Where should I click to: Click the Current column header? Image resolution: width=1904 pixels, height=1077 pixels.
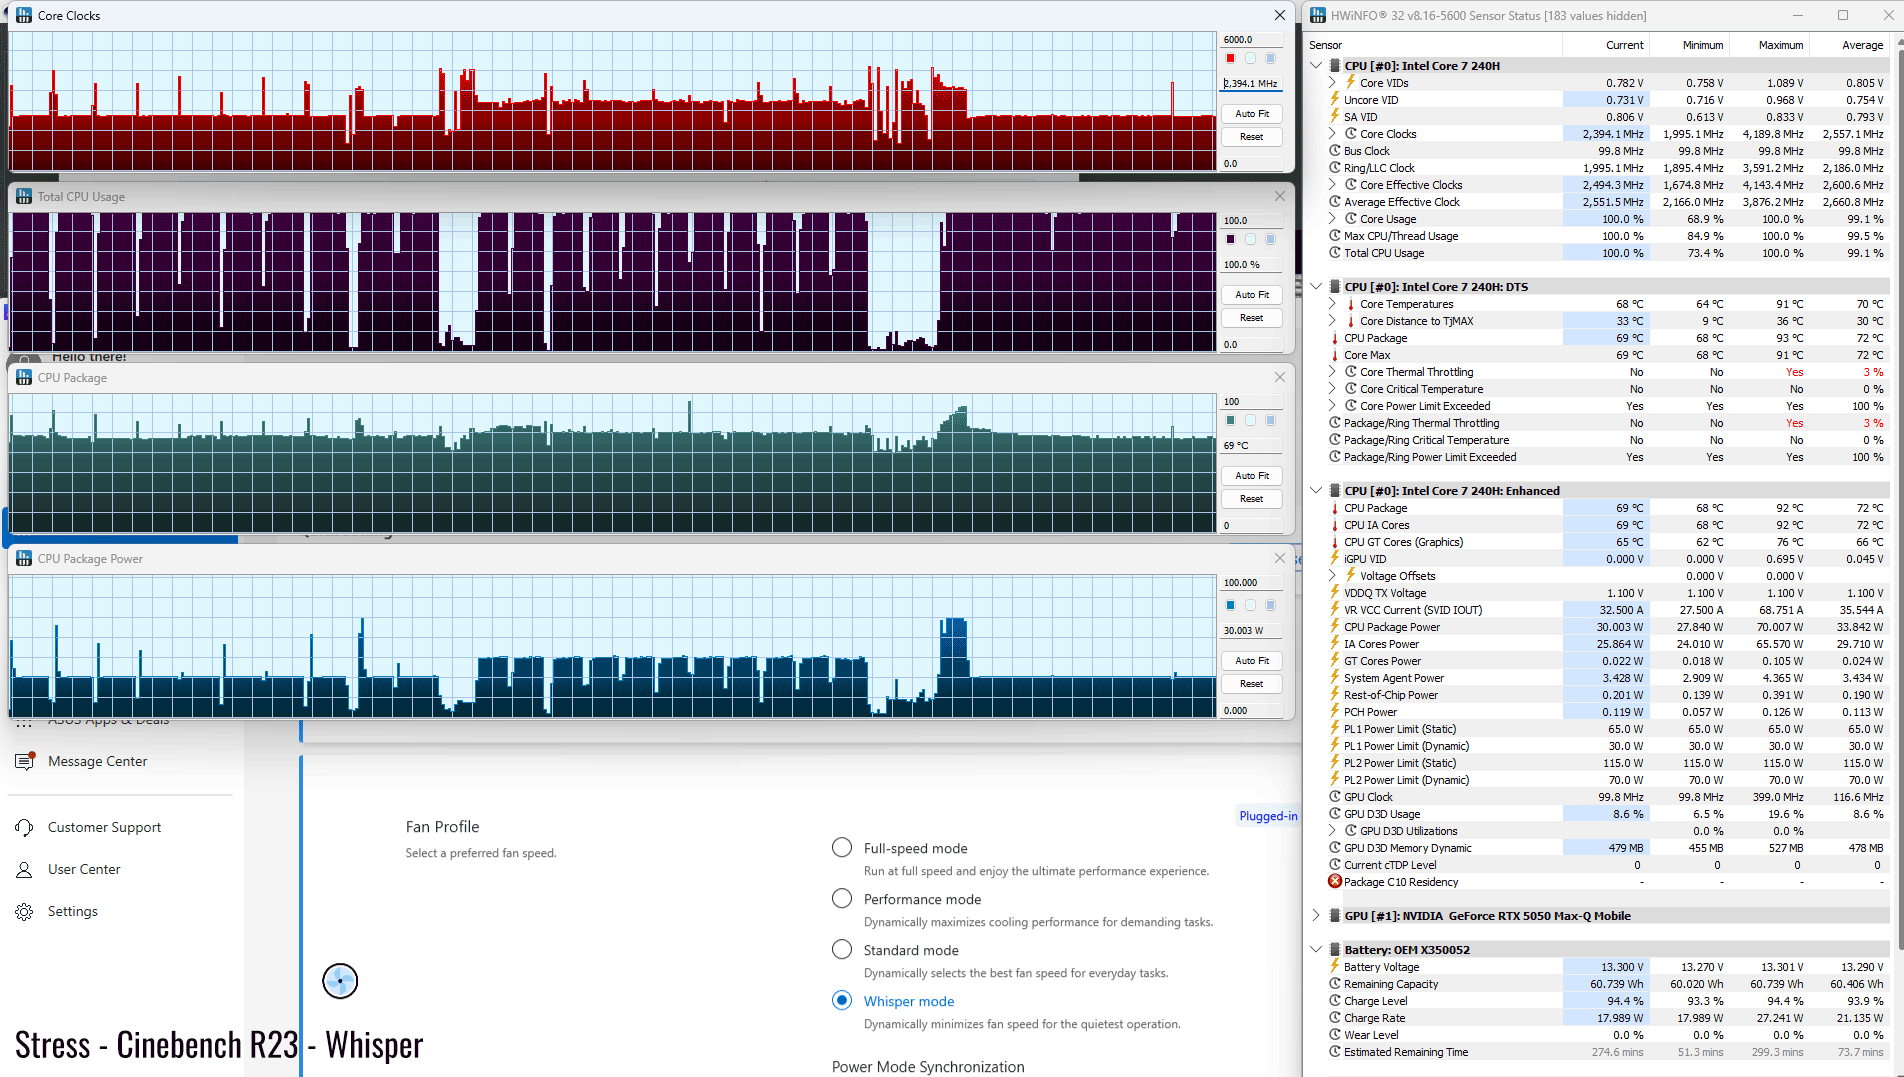(x=1606, y=45)
